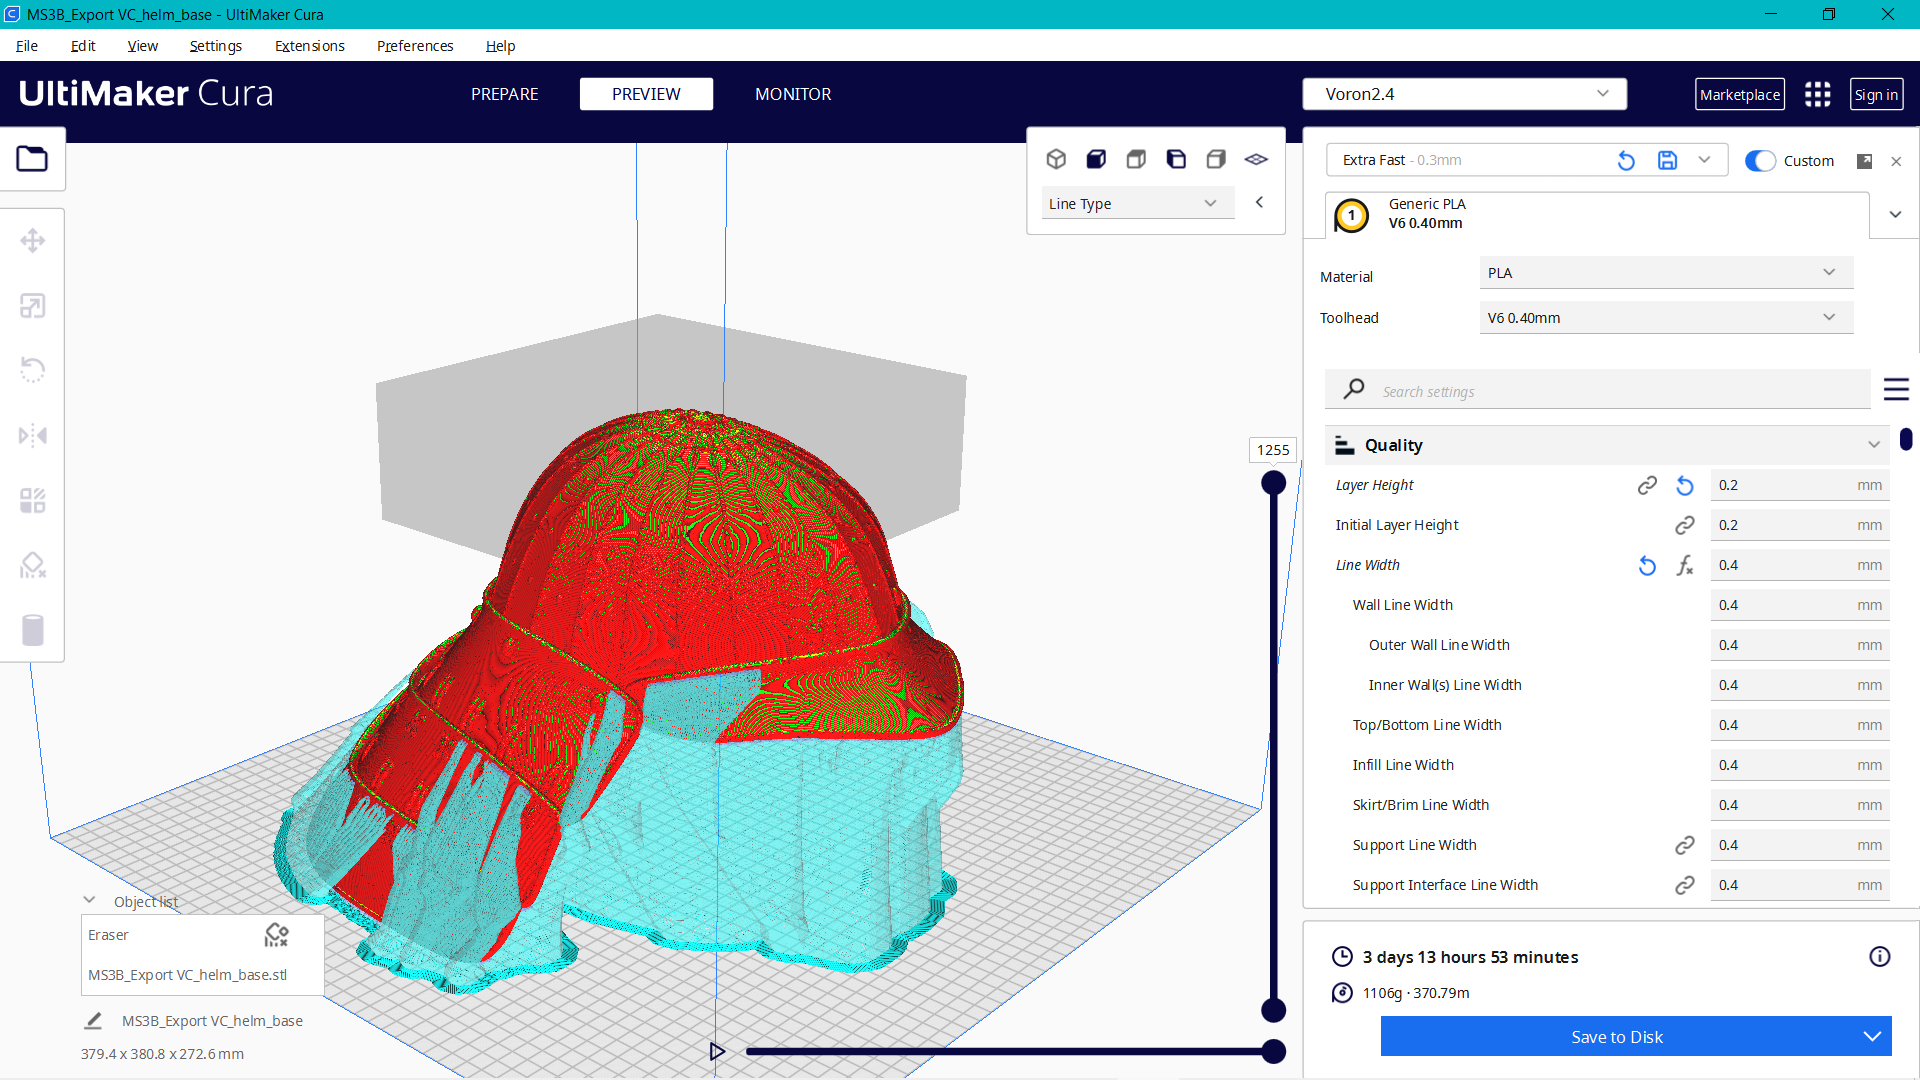This screenshot has height=1080, width=1920.
Task: Open a file using the folder icon
Action: pyautogui.click(x=33, y=158)
